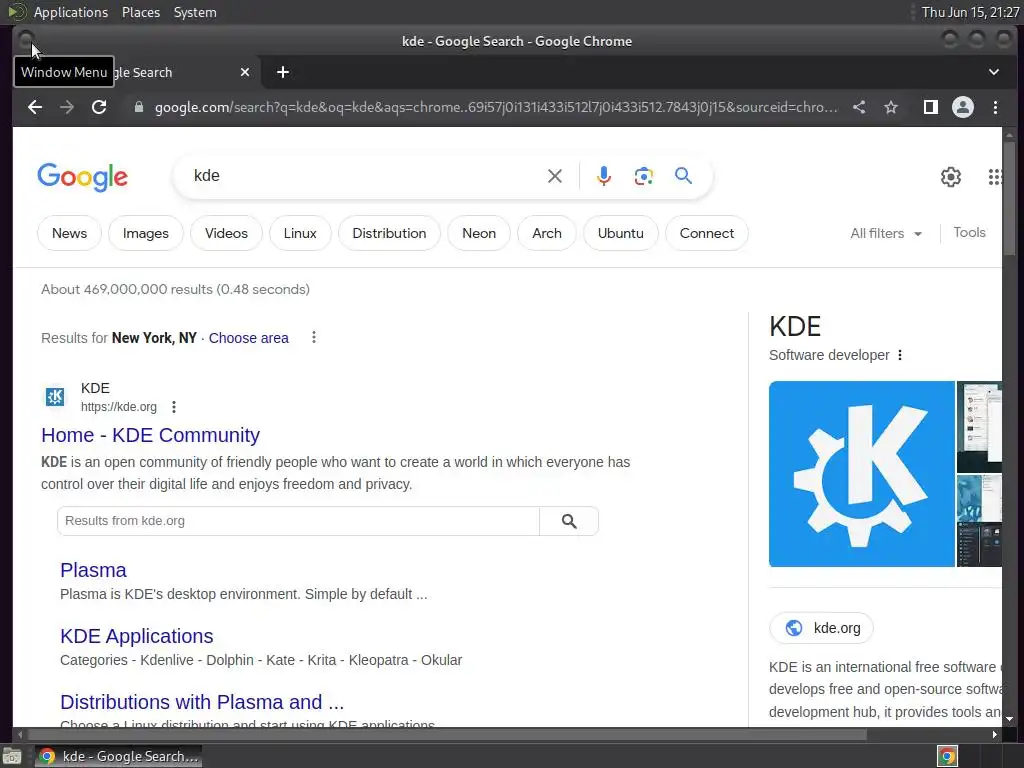Click the globe icon on kde.org chip
This screenshot has height=768, width=1024.
pos(793,628)
